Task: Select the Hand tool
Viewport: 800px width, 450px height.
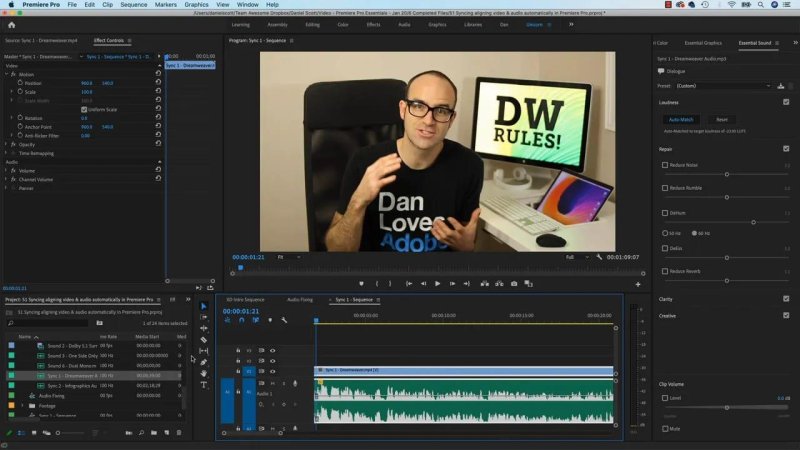Action: 204,373
